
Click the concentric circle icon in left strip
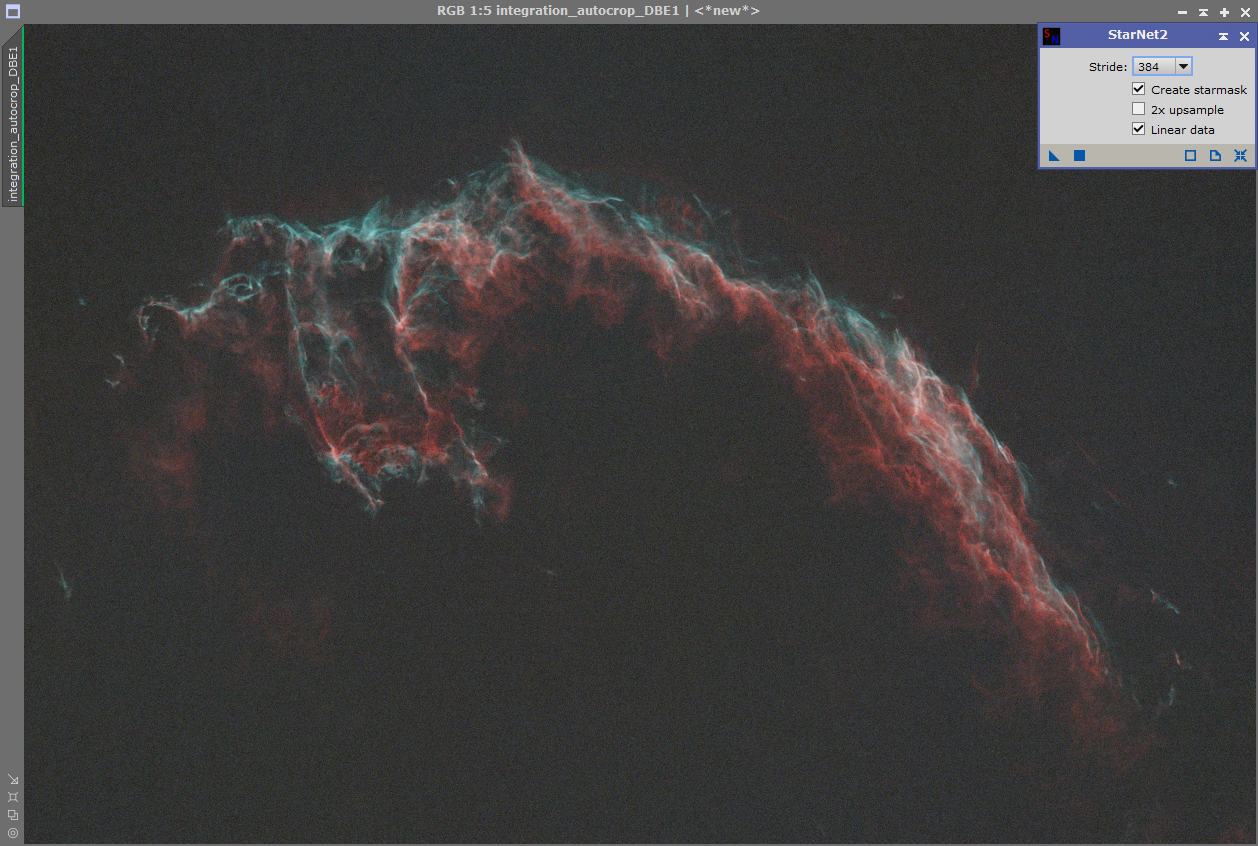point(13,832)
